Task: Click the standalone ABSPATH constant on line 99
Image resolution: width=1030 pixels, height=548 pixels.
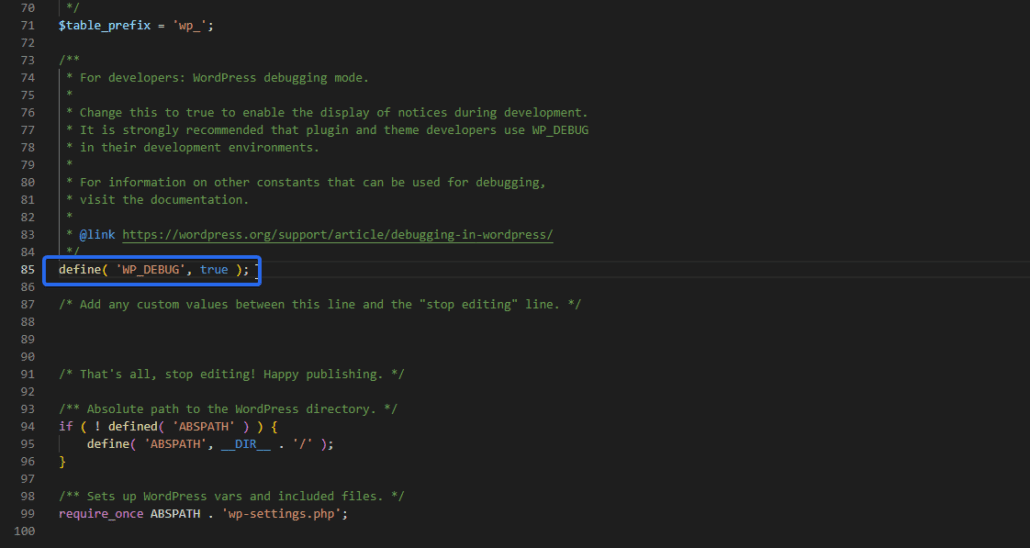Action: pos(175,514)
